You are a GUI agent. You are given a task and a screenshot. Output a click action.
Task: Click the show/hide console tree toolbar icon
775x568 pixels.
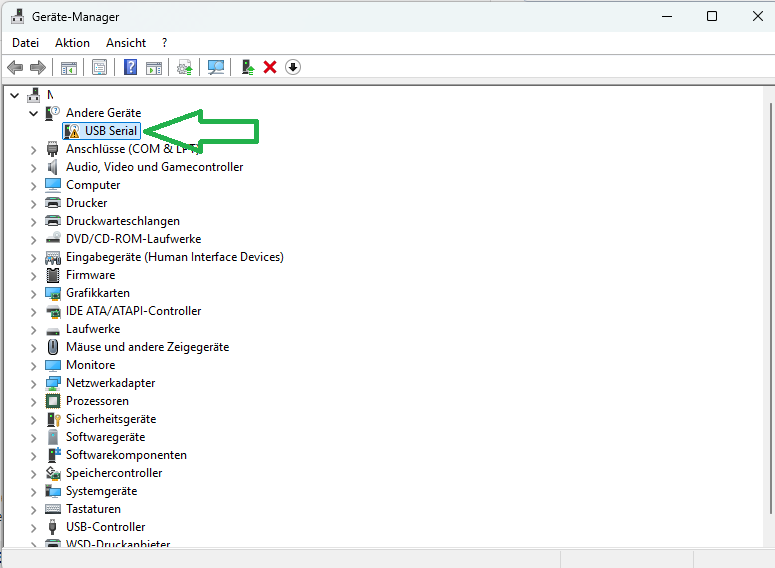coord(69,67)
